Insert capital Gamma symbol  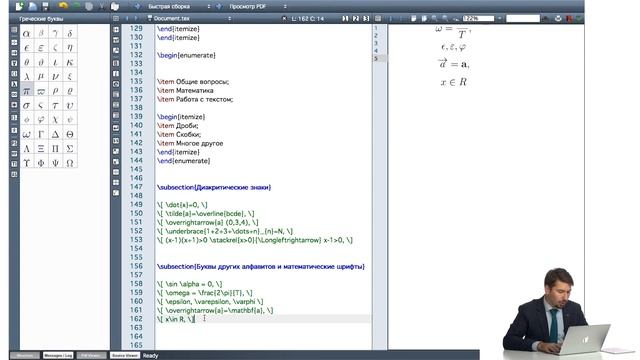tap(41, 134)
